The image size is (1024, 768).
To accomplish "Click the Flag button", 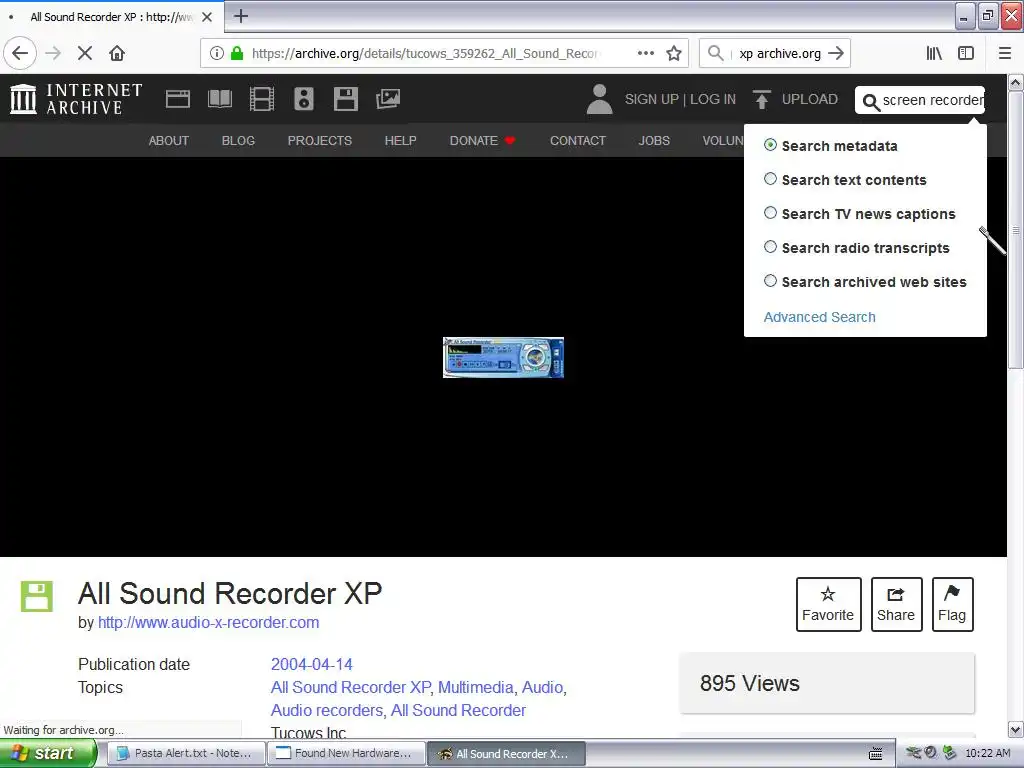I will [952, 604].
